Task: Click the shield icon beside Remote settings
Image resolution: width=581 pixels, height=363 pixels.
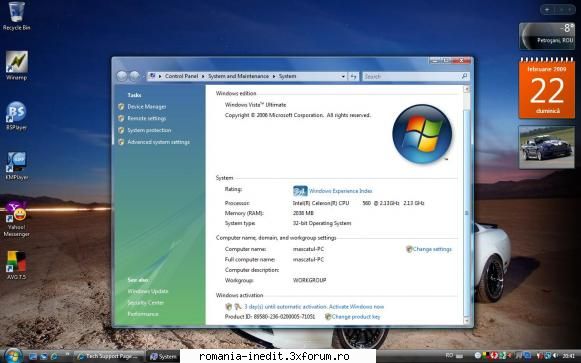Action: (121, 119)
